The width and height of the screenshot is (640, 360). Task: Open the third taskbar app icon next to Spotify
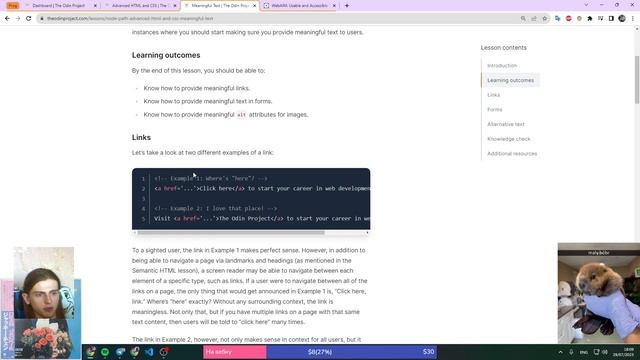(120, 352)
